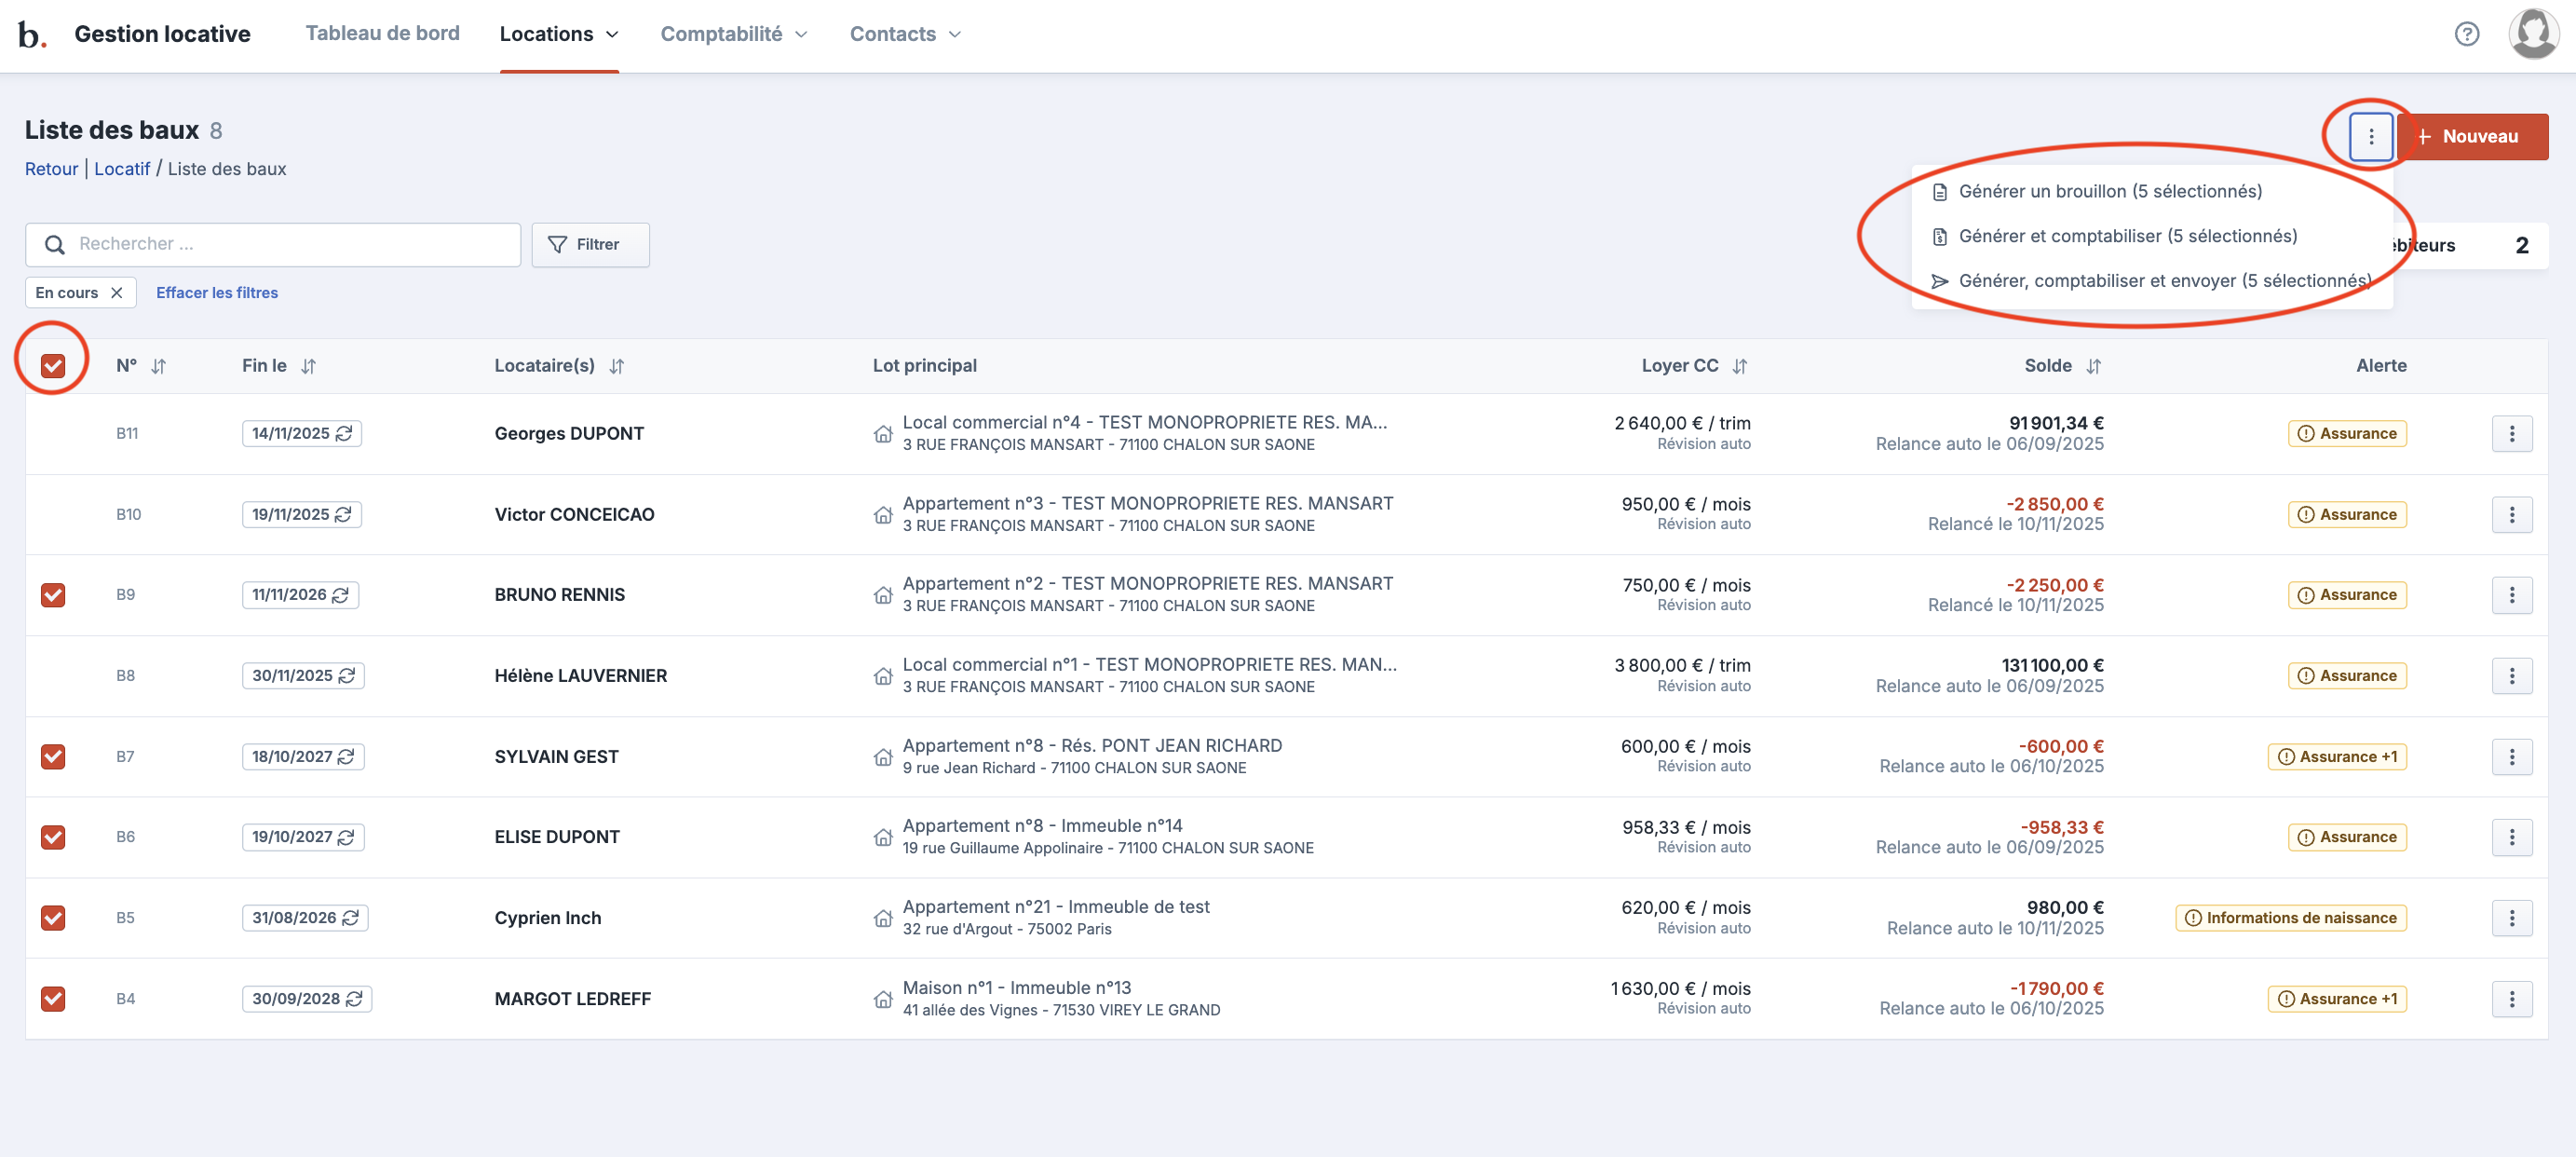Open row actions for MARGOT LEDREFF lease
The image size is (2576, 1157).
click(x=2510, y=999)
